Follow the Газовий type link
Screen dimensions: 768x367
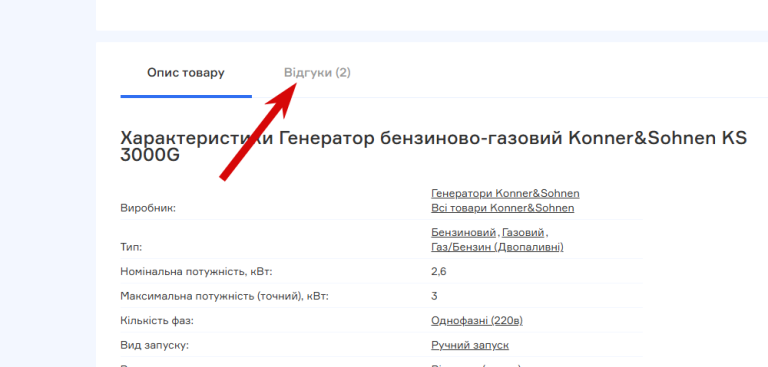click(523, 232)
